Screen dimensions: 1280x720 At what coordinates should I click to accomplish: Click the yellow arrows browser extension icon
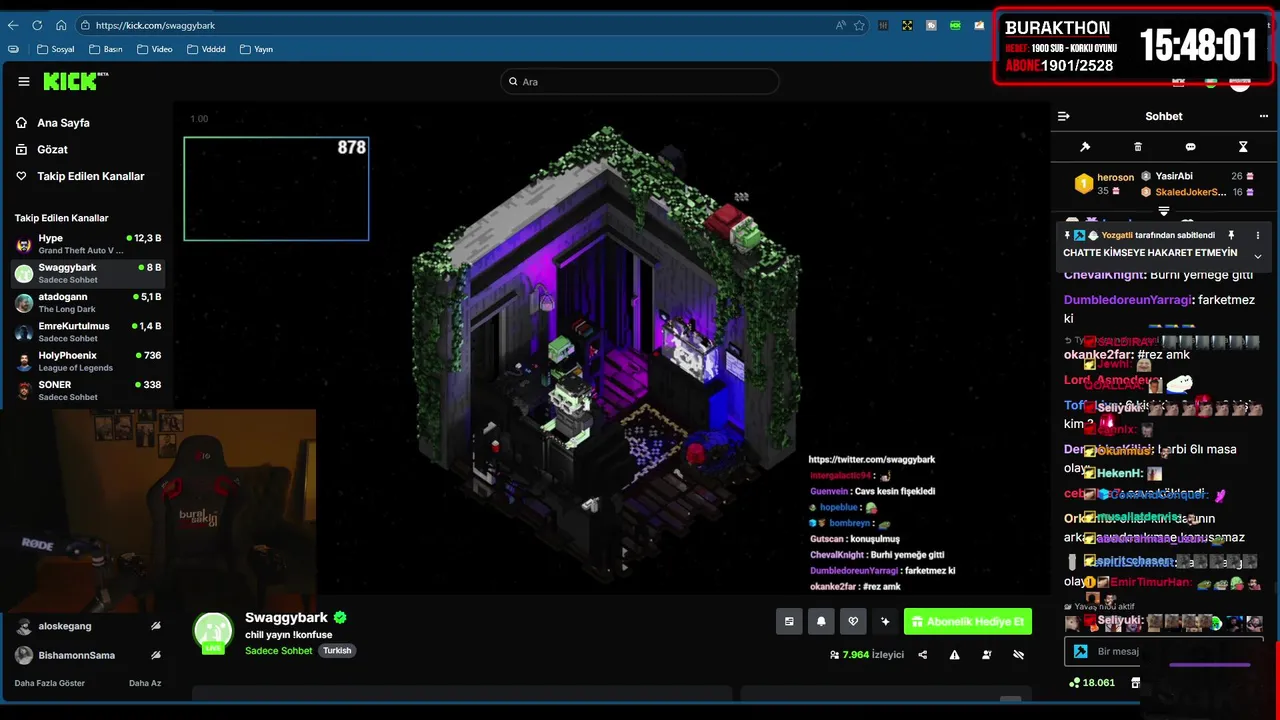click(x=907, y=25)
